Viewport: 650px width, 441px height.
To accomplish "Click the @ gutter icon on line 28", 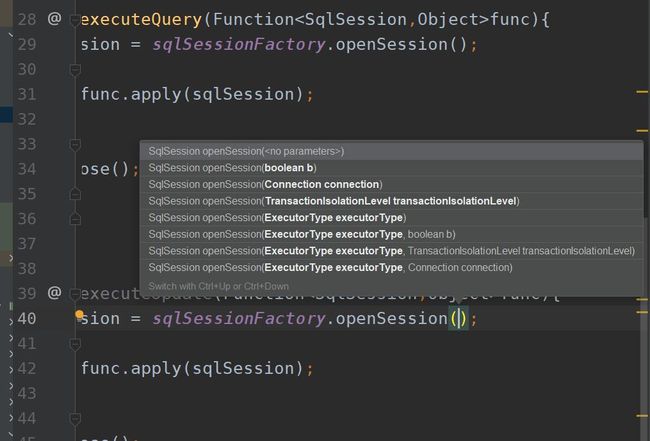I will (54, 18).
